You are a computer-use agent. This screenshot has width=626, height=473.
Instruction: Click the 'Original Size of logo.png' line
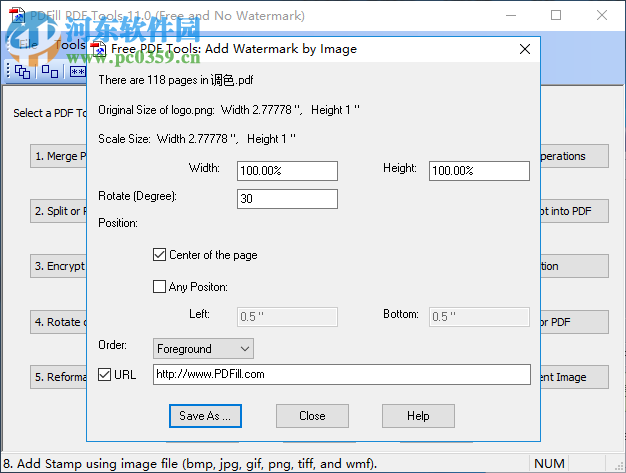[229, 110]
